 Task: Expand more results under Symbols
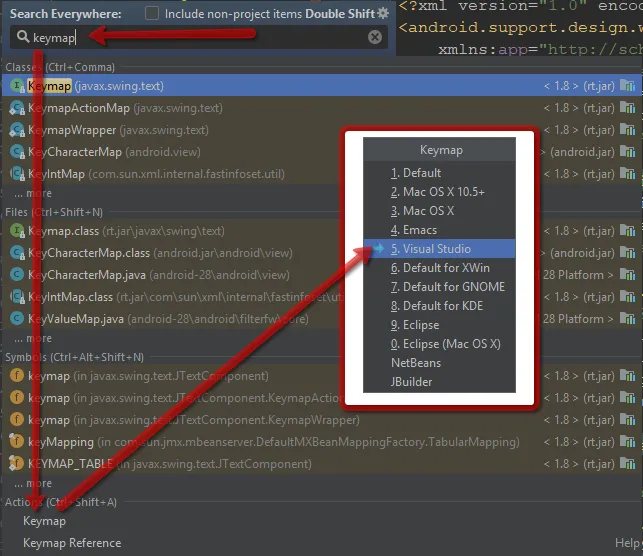[x=33, y=483]
